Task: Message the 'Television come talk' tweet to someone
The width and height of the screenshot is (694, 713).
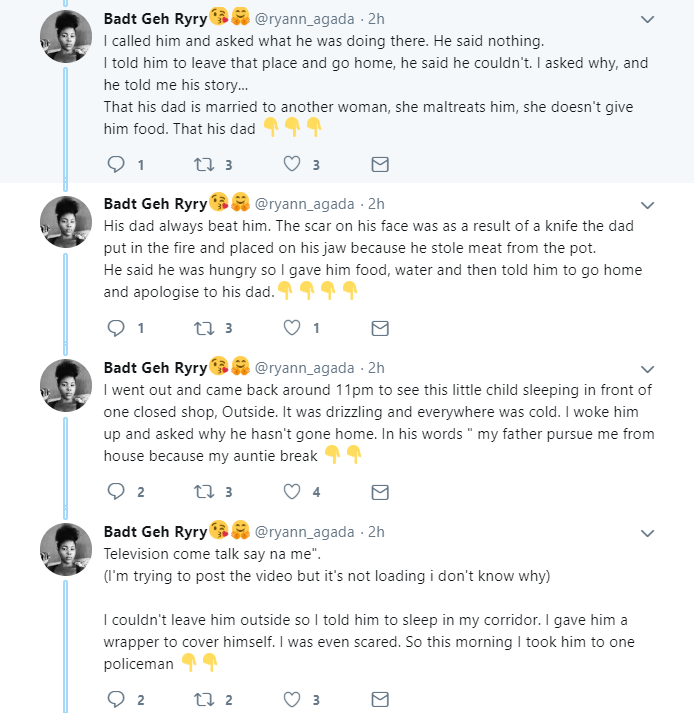Action: pyautogui.click(x=380, y=700)
